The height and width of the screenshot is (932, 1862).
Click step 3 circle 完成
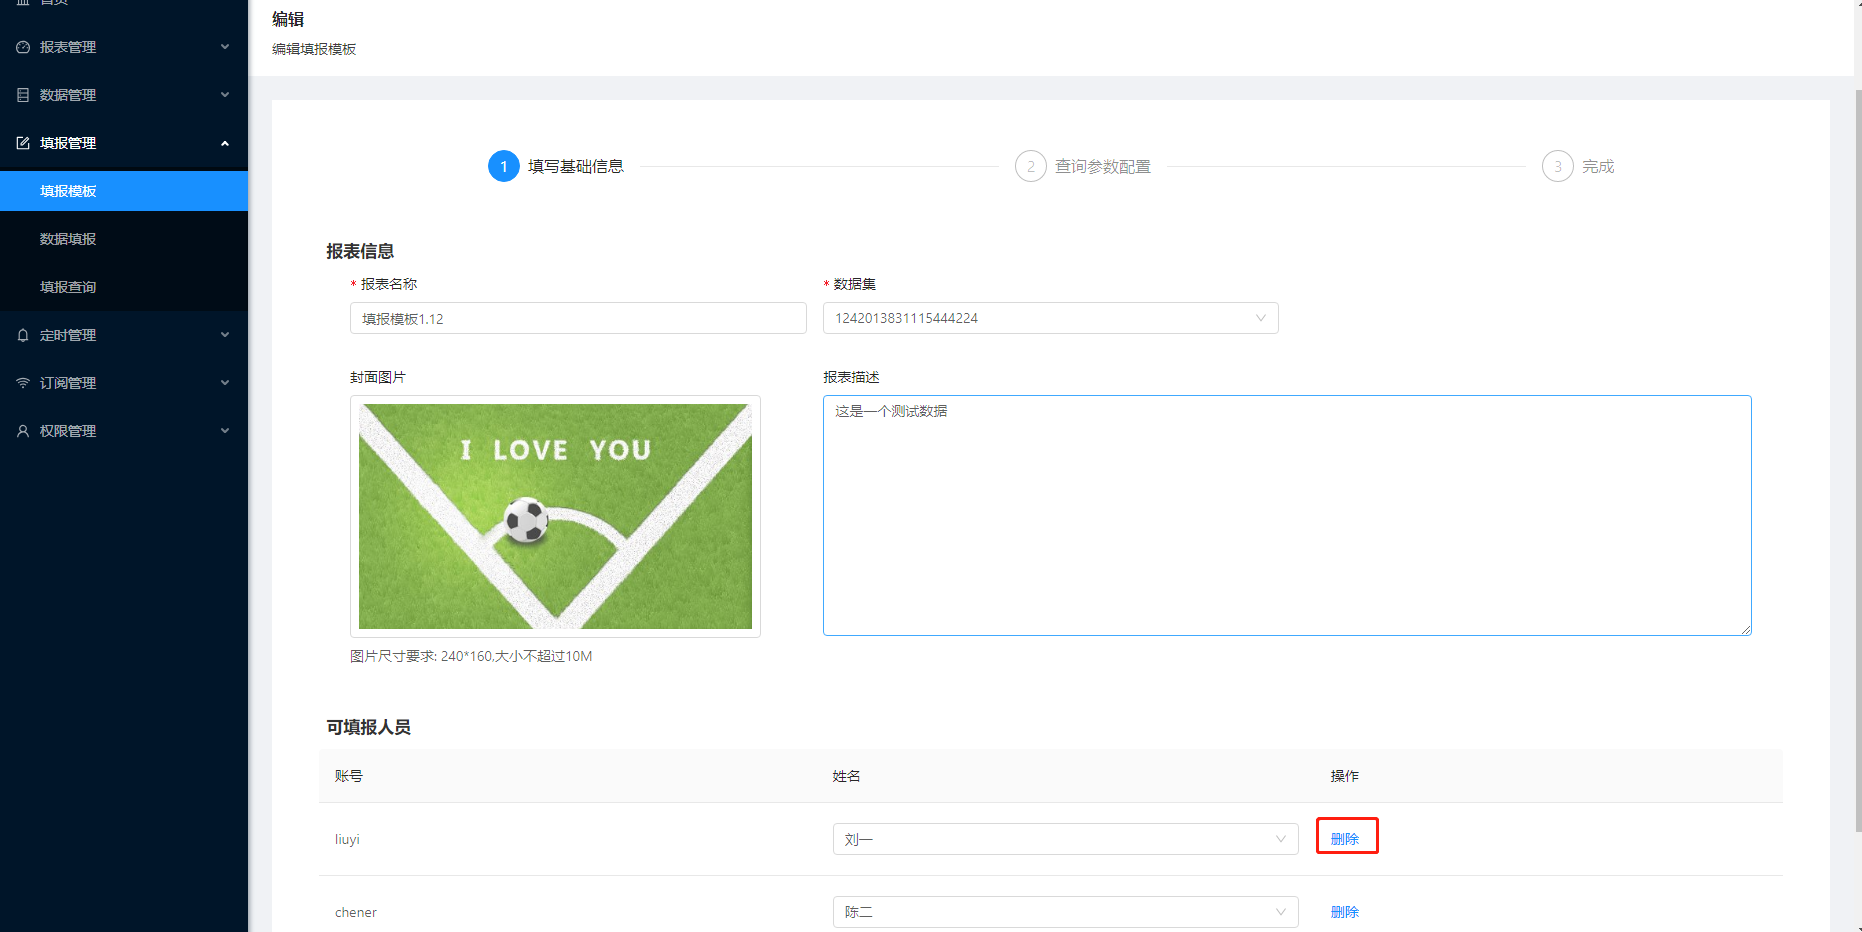coord(1558,166)
